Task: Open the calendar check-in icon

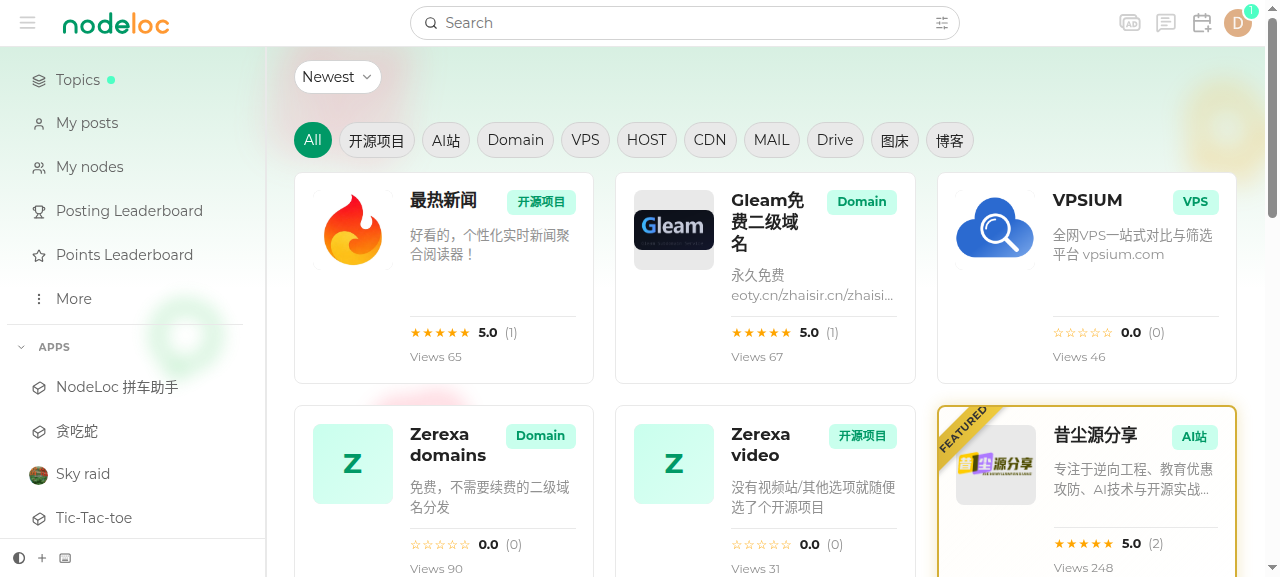Action: coord(1202,23)
